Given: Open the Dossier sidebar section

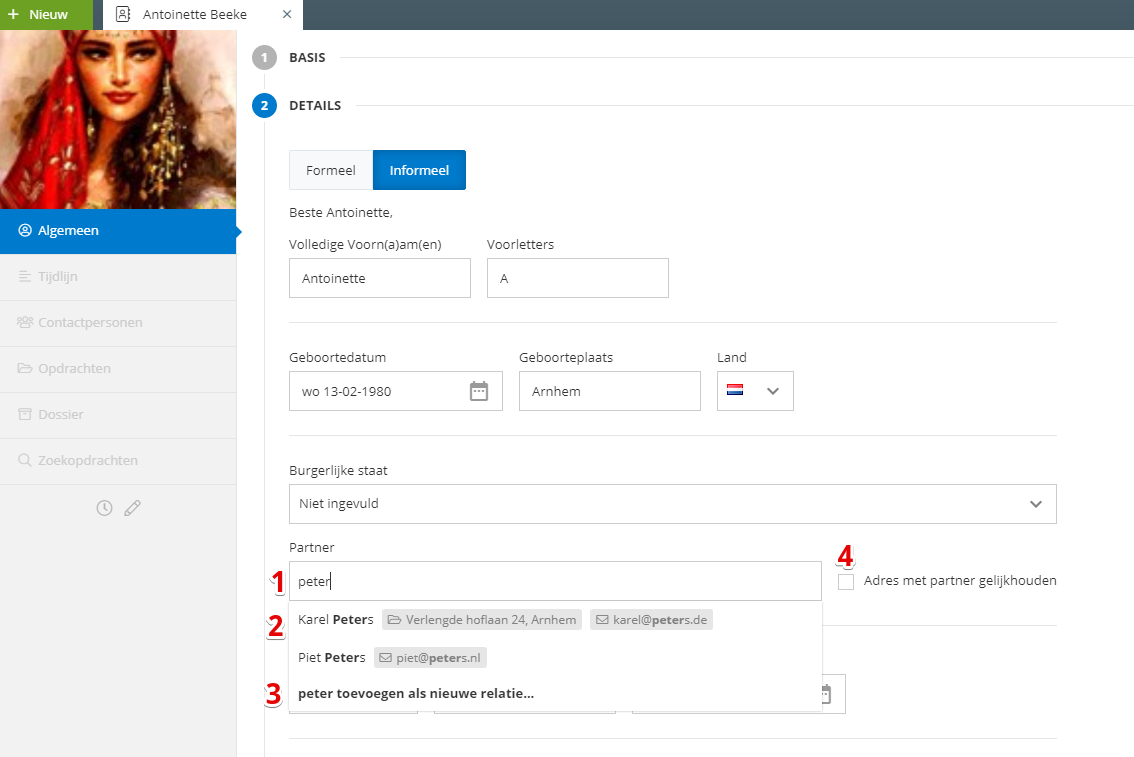Looking at the screenshot, I should 118,414.
